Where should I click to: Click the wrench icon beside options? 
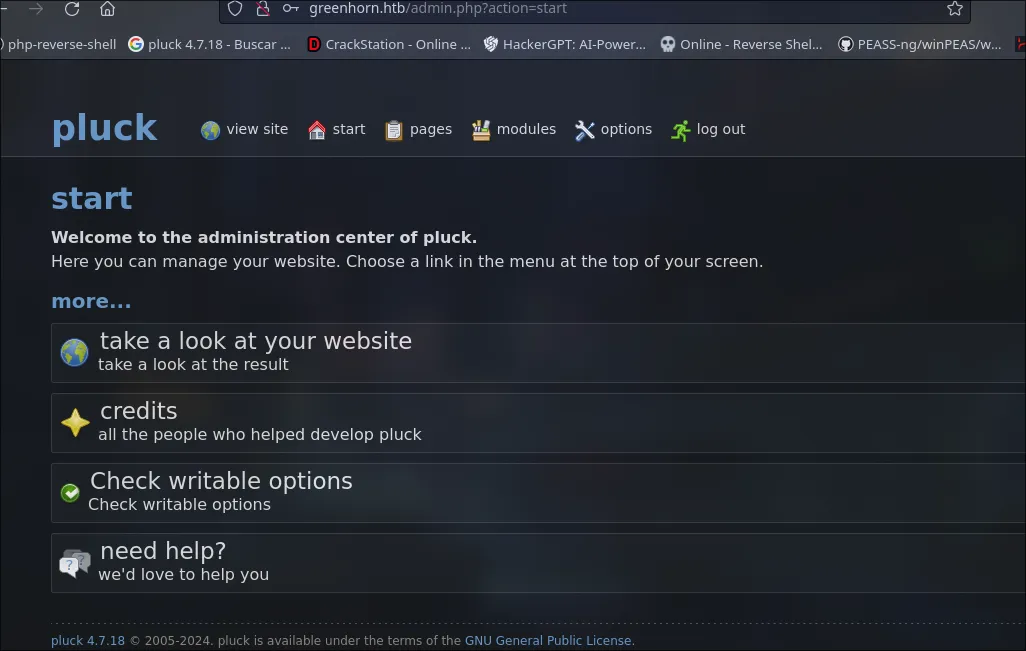click(584, 130)
